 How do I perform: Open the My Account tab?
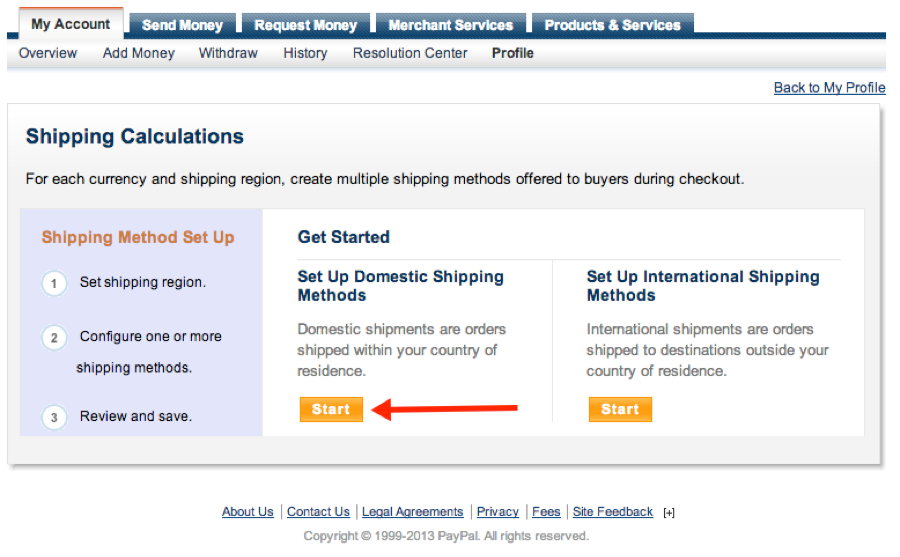point(71,24)
